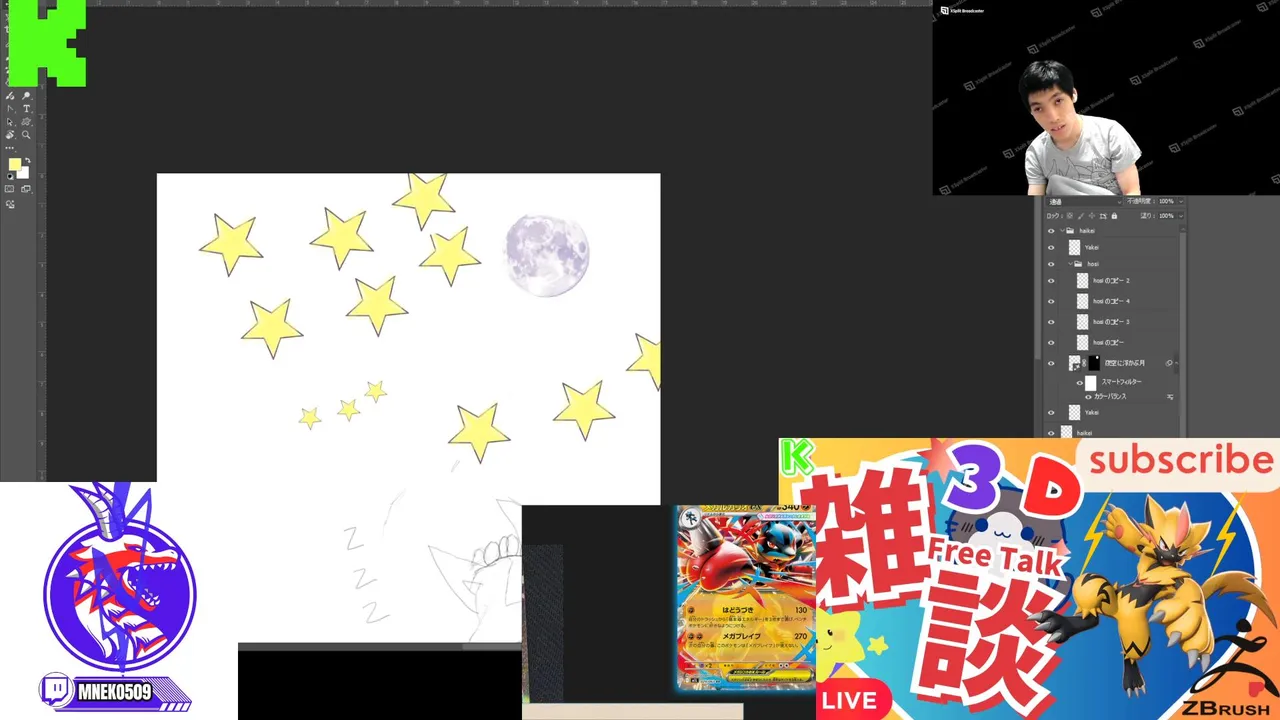Open the opacity dropdown arrow
This screenshot has height=720, width=1280.
click(x=1180, y=201)
